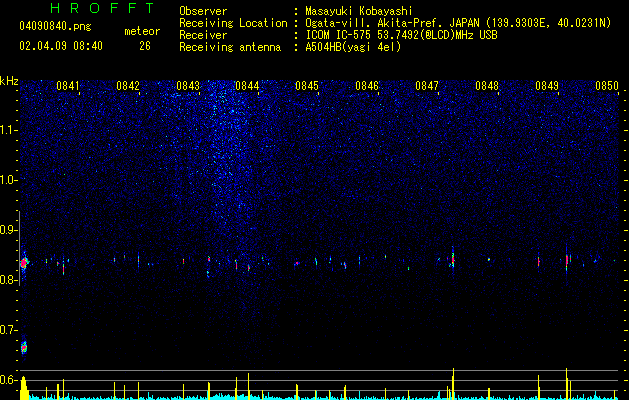Click the 0841 time marker

(x=68, y=86)
